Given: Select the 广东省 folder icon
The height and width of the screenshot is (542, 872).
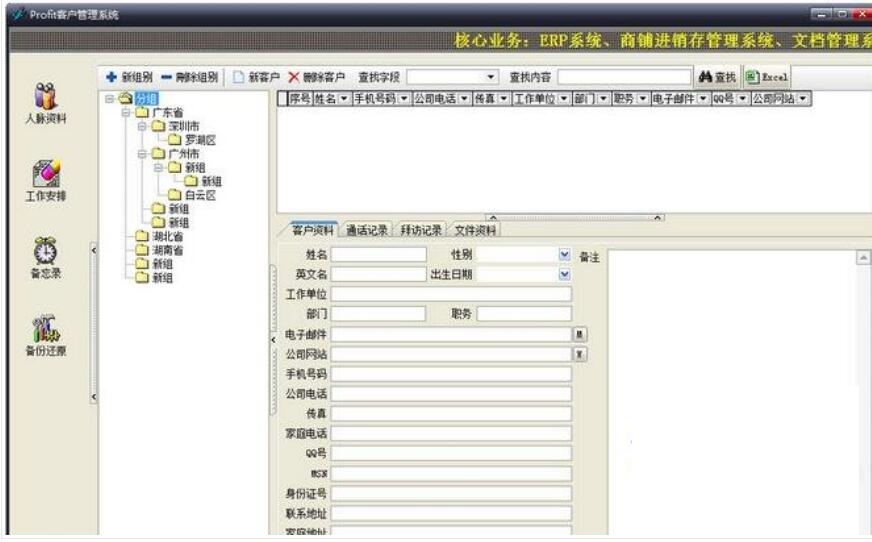Looking at the screenshot, I should (142, 112).
